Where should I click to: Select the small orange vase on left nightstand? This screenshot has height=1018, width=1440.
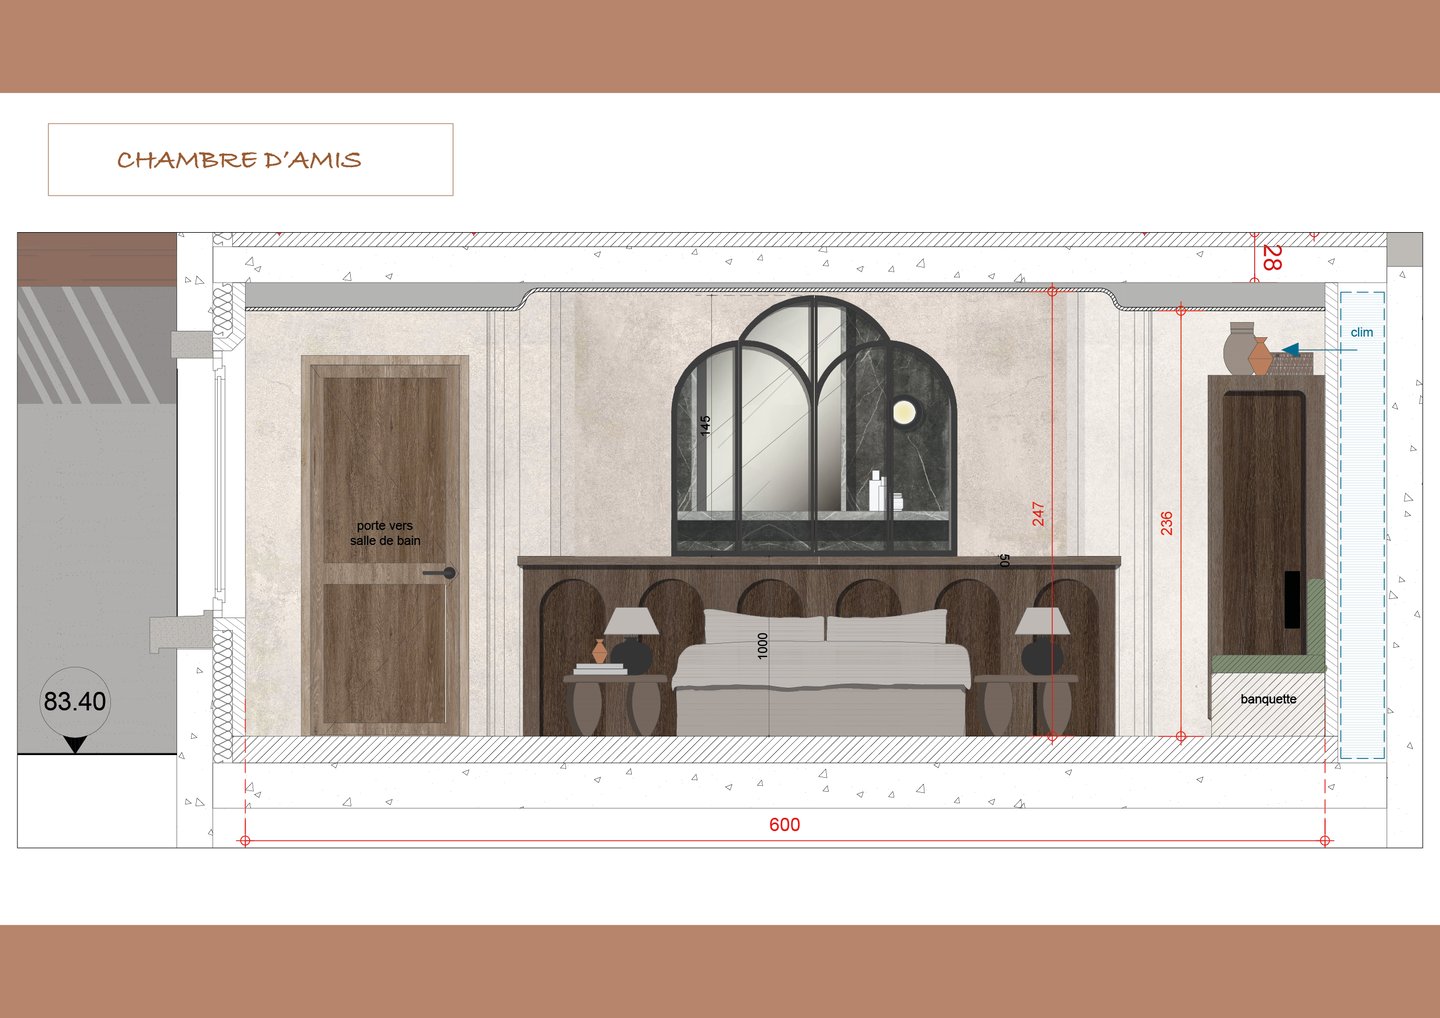click(600, 651)
